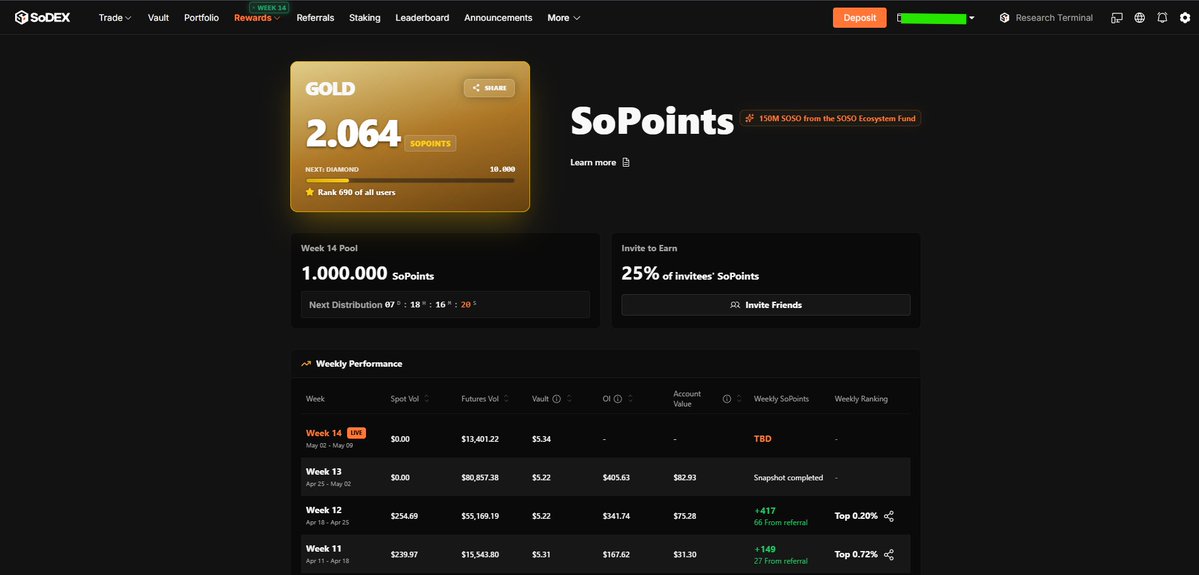The image size is (1199, 575).
Task: Click the Weekly Performance trend icon
Action: pos(306,364)
